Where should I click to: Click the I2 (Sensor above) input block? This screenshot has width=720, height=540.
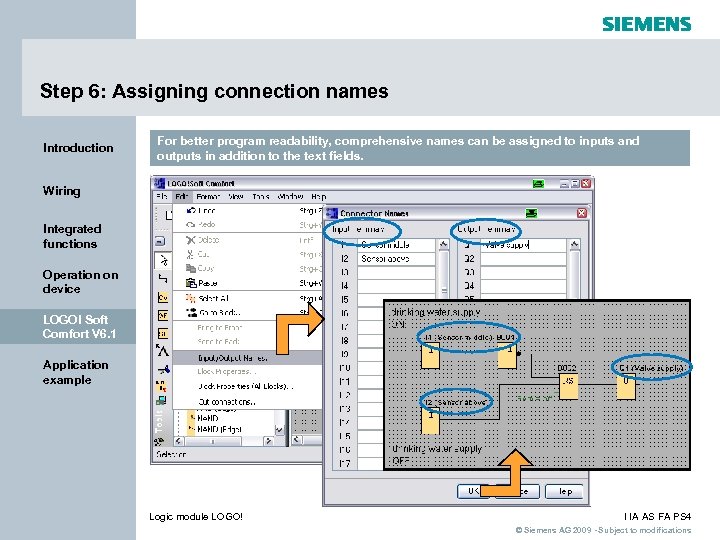point(431,422)
